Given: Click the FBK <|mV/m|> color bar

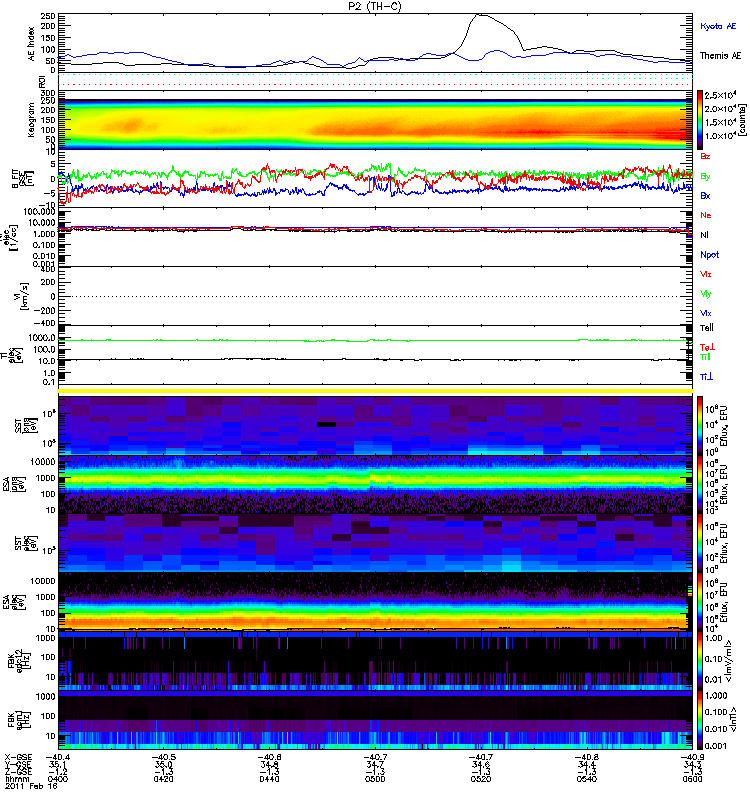Looking at the screenshot, I should tap(700, 660).
